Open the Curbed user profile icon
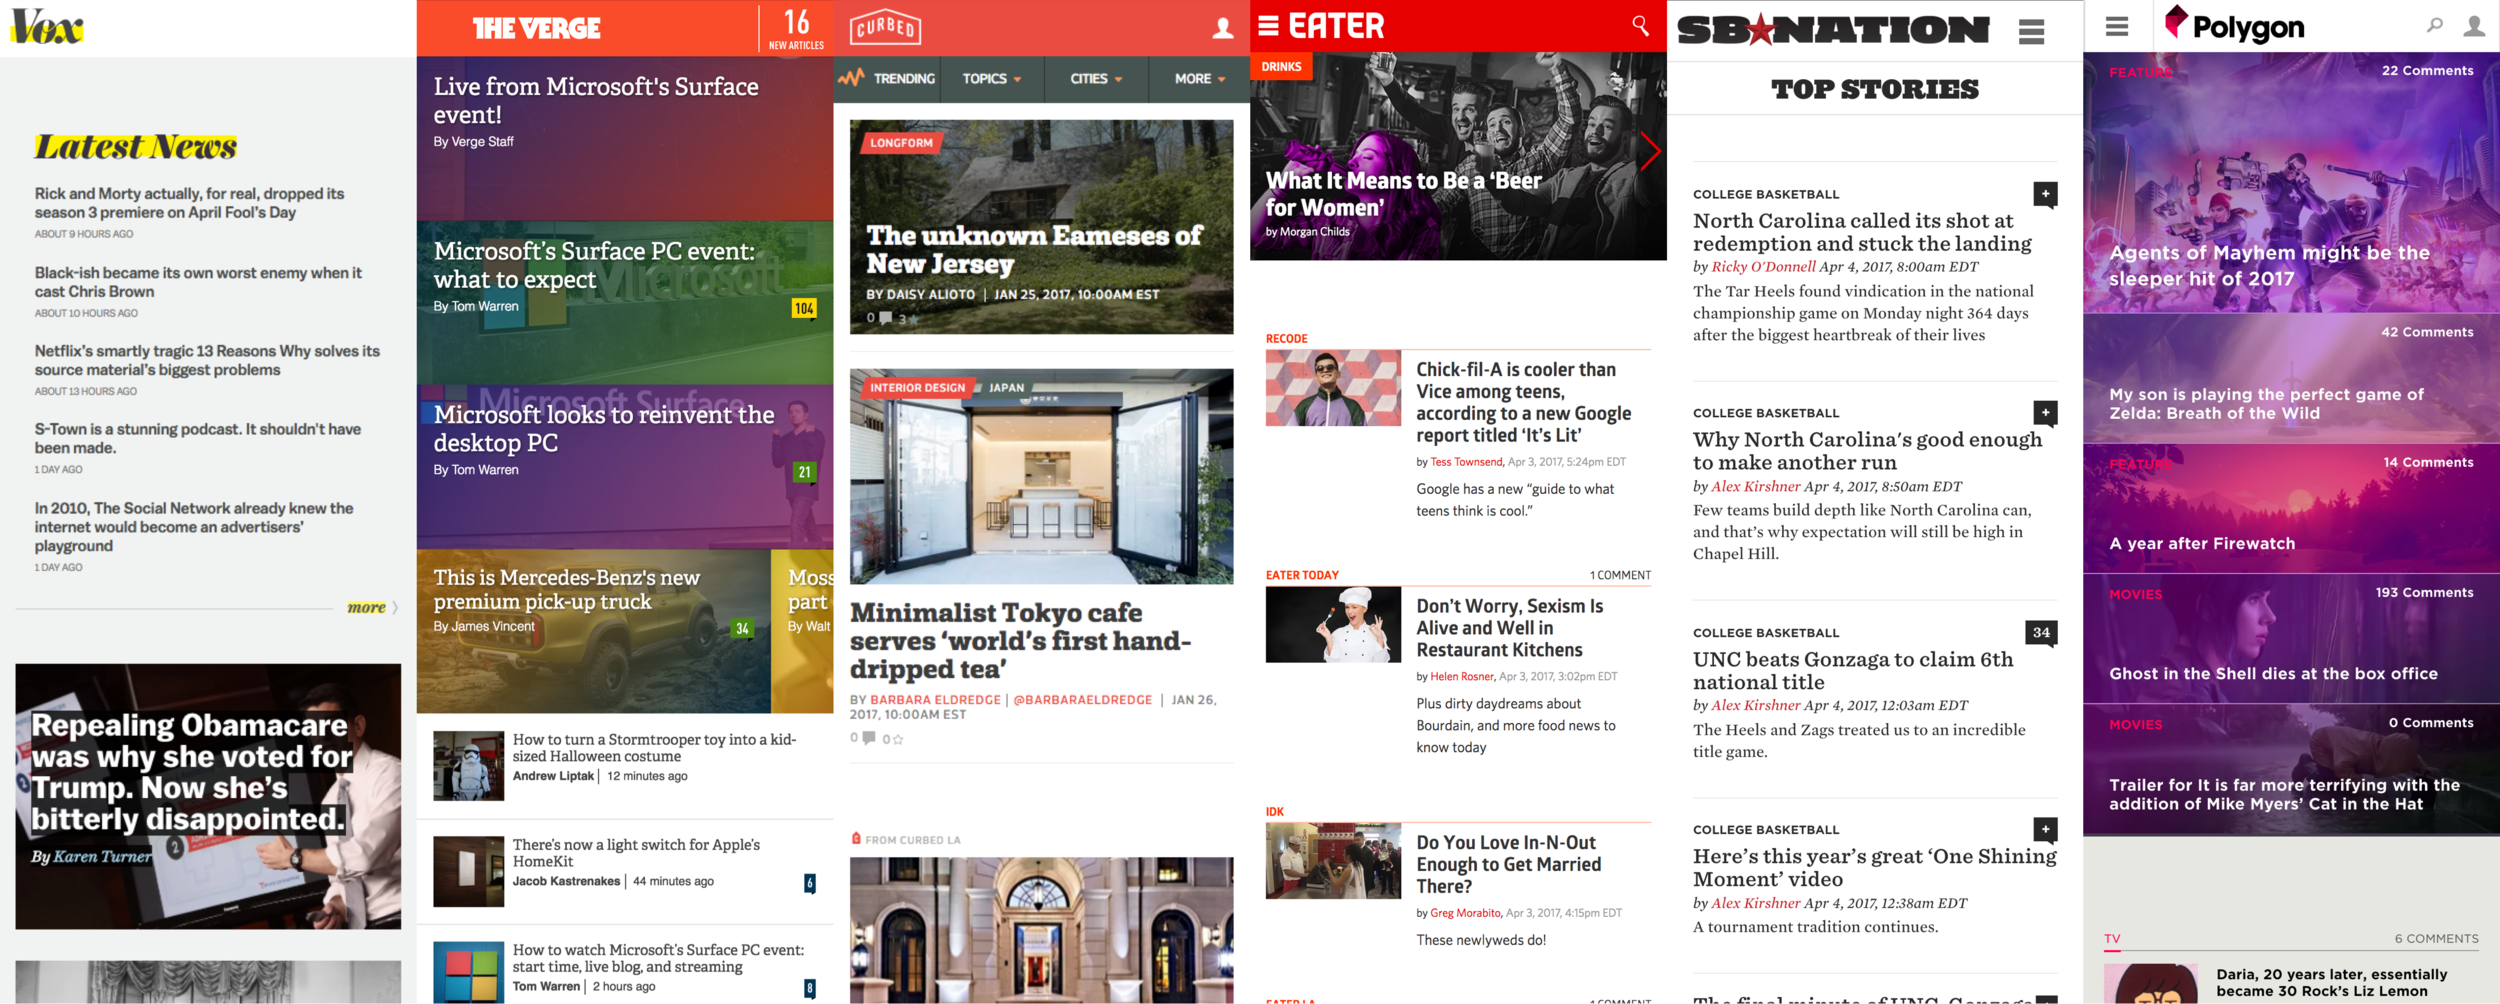The width and height of the screenshot is (2500, 1004). 1222,28
